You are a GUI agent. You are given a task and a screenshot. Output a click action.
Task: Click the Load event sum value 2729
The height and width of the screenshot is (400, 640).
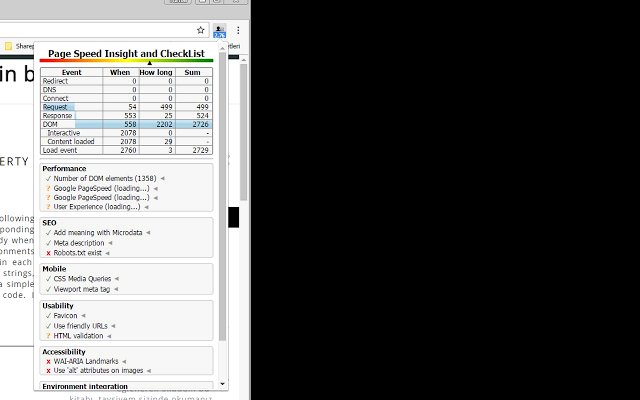coord(200,150)
